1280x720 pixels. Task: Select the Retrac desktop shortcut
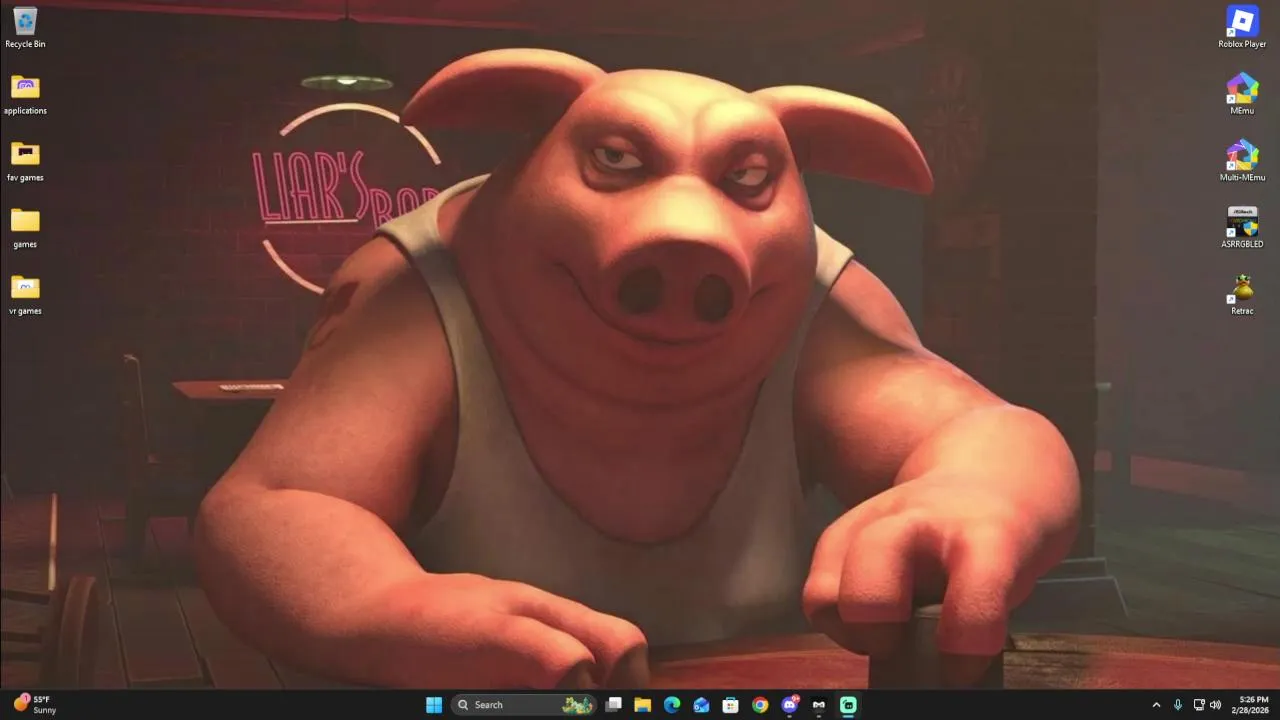[1242, 295]
